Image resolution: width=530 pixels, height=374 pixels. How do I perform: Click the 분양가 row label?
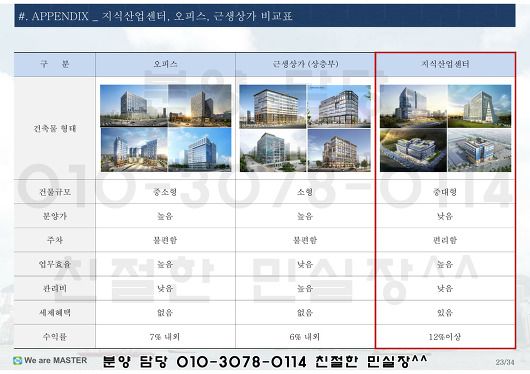click(55, 216)
